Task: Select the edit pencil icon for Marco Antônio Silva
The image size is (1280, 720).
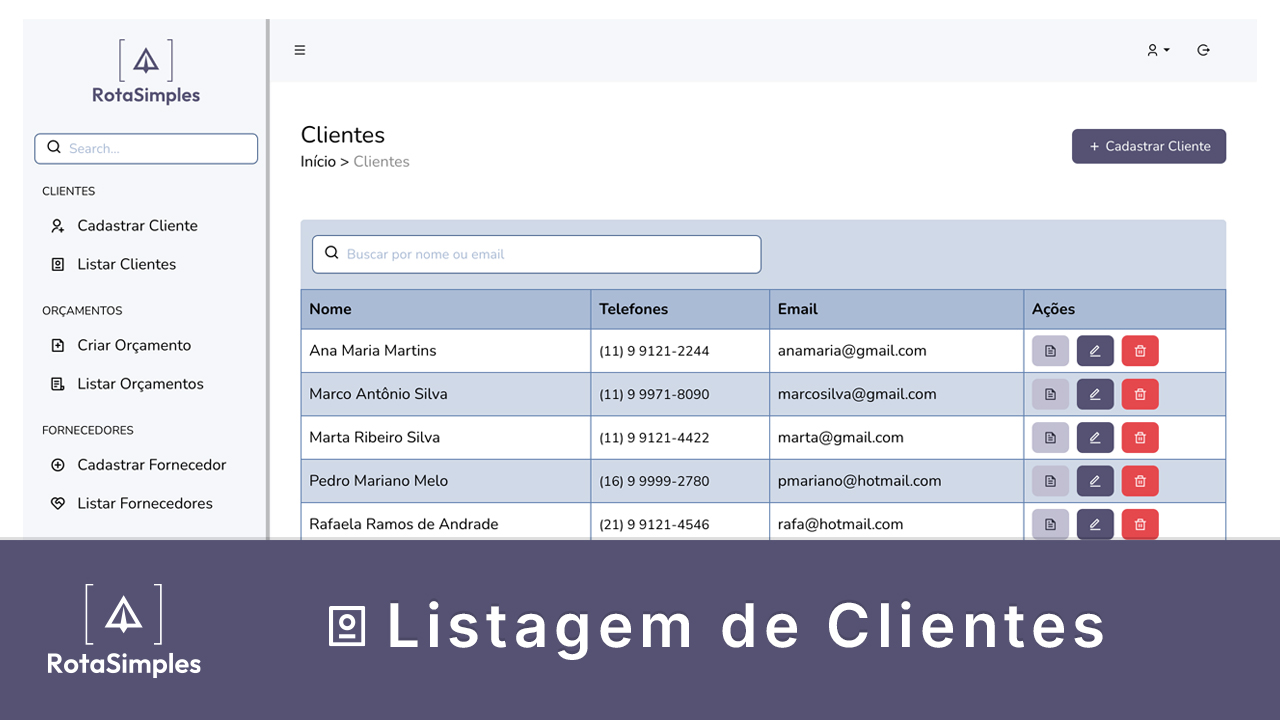Action: click(x=1095, y=394)
